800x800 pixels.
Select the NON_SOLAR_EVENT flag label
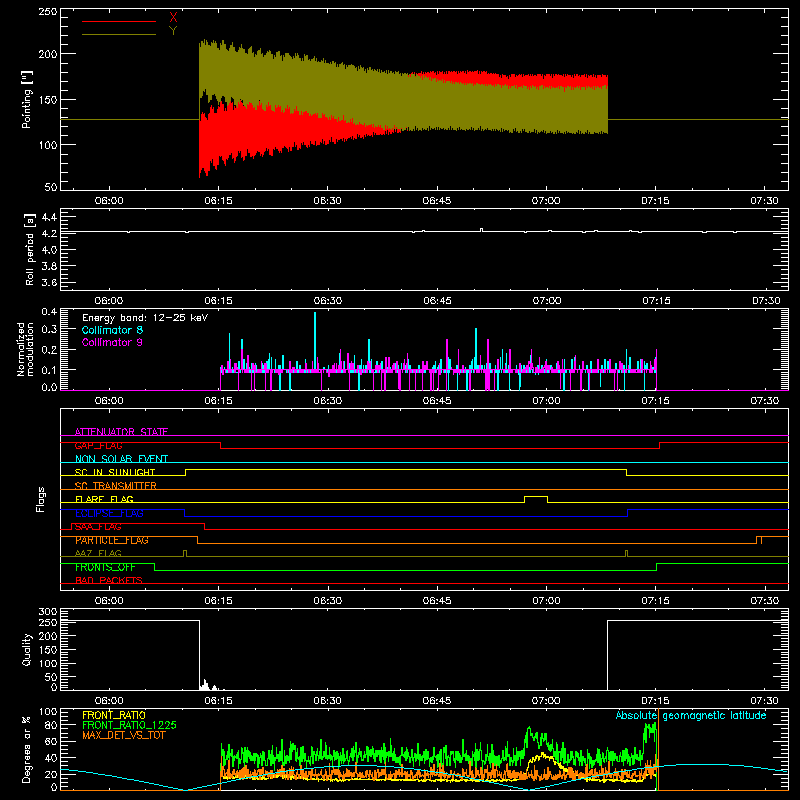click(121, 459)
